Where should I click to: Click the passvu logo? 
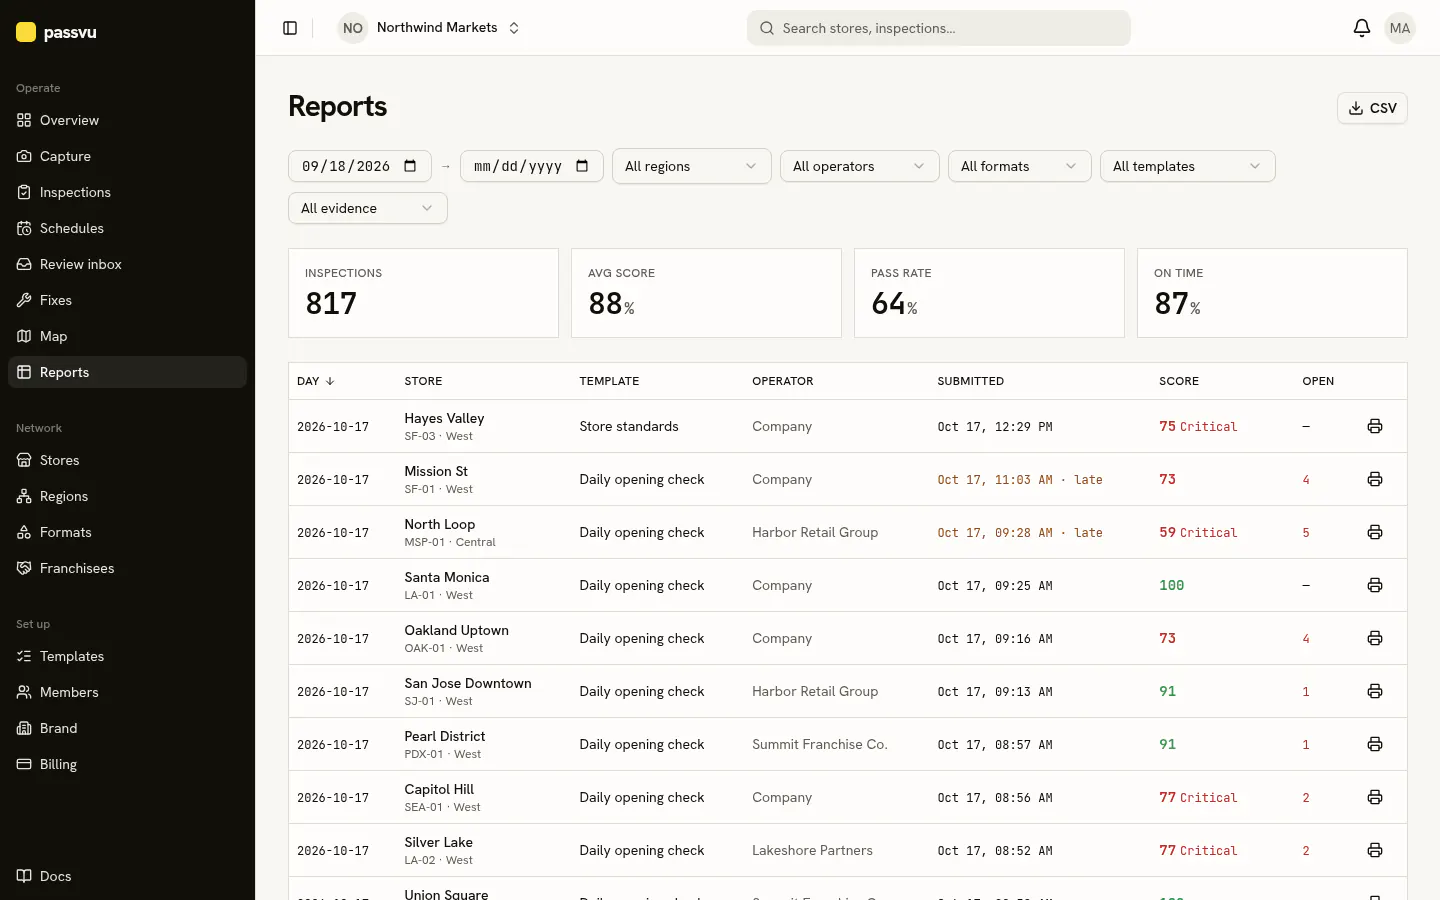[57, 32]
